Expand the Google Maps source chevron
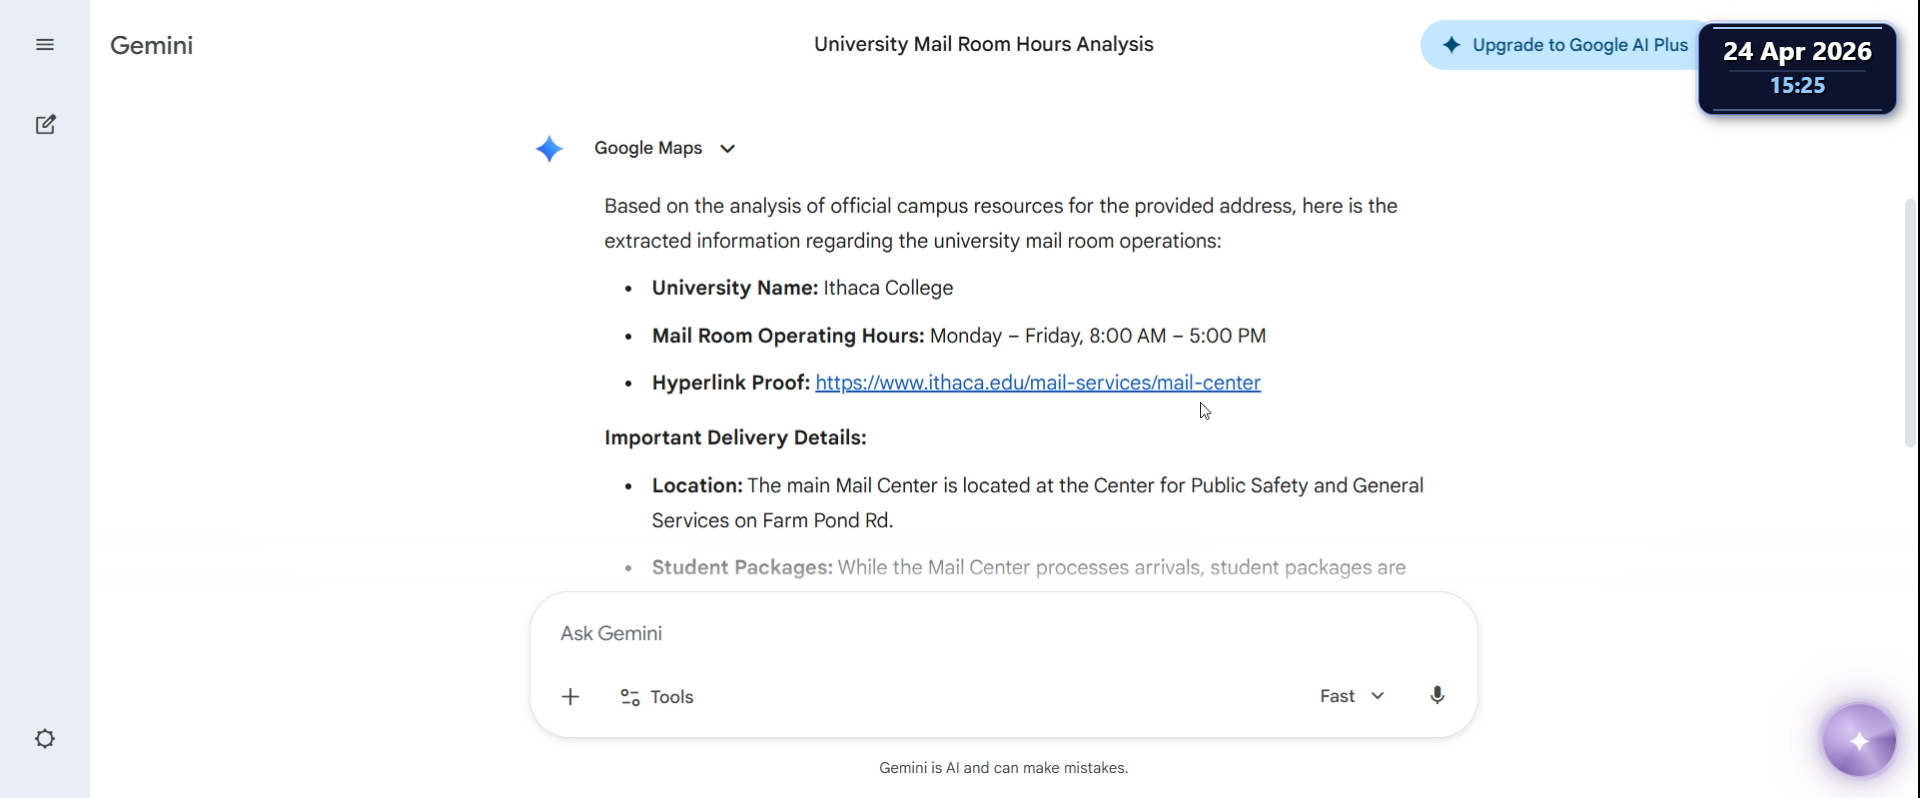1920x798 pixels. (x=728, y=149)
